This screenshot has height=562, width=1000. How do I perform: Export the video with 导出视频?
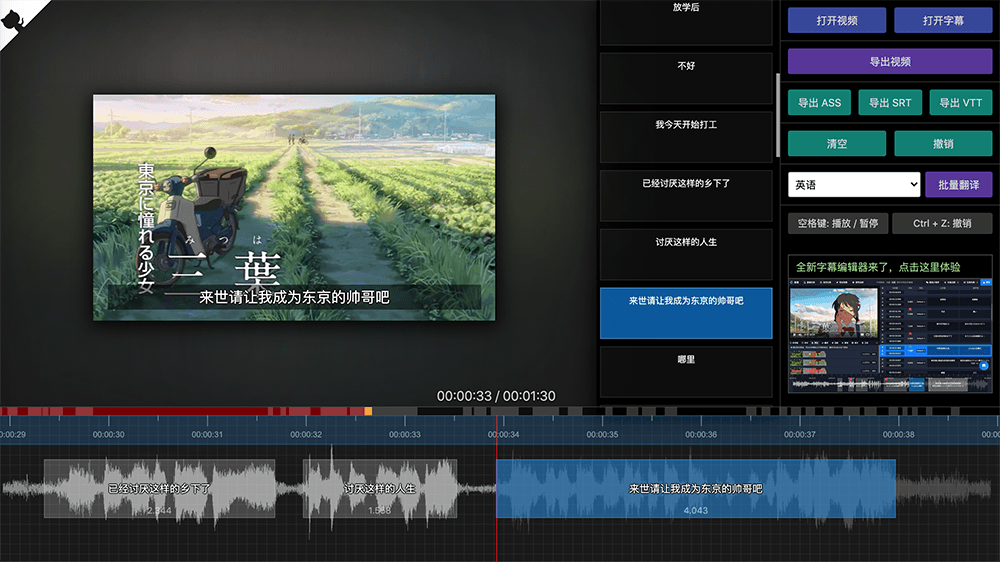[x=890, y=62]
